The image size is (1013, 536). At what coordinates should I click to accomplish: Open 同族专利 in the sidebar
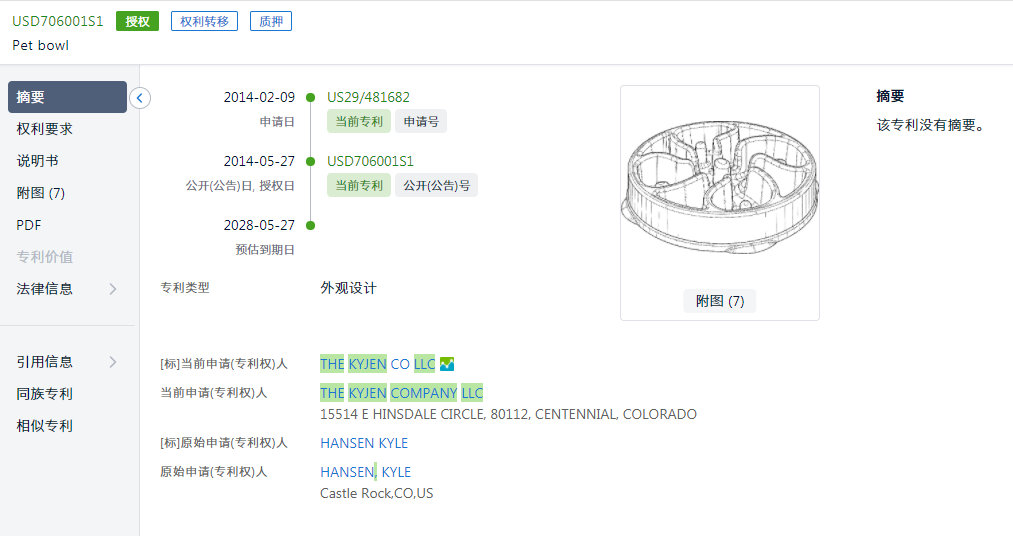45,394
